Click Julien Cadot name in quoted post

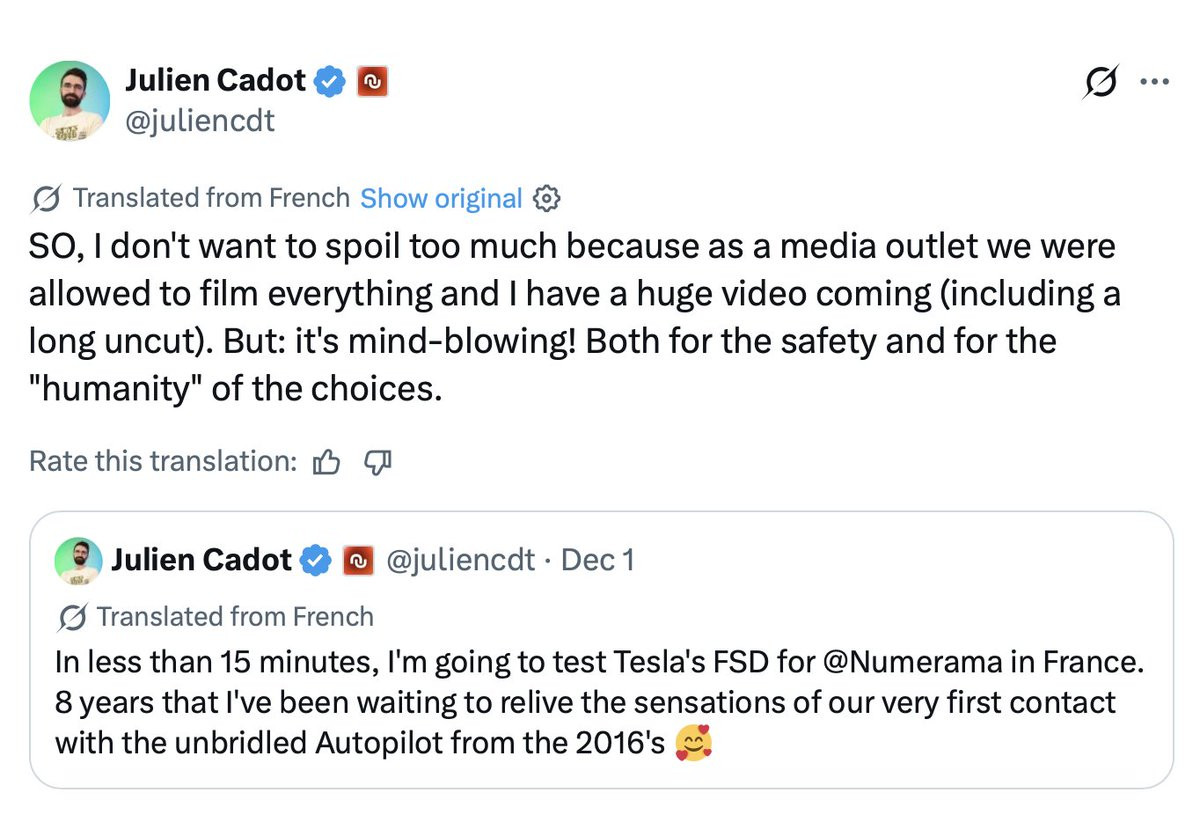(201, 560)
